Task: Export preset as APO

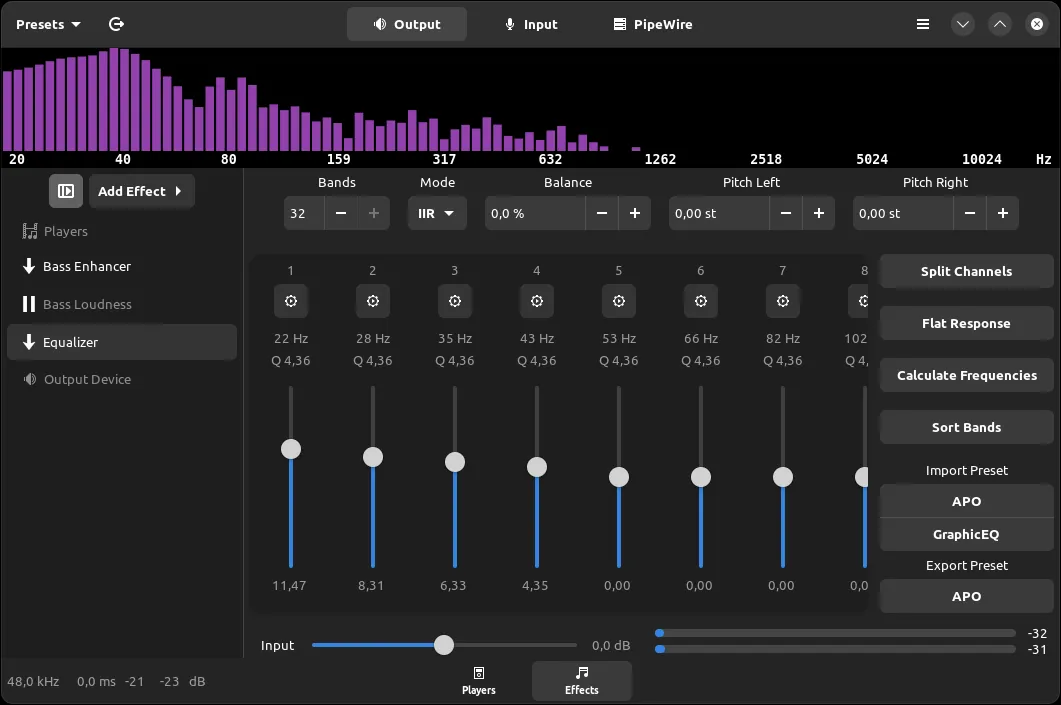Action: pos(966,596)
